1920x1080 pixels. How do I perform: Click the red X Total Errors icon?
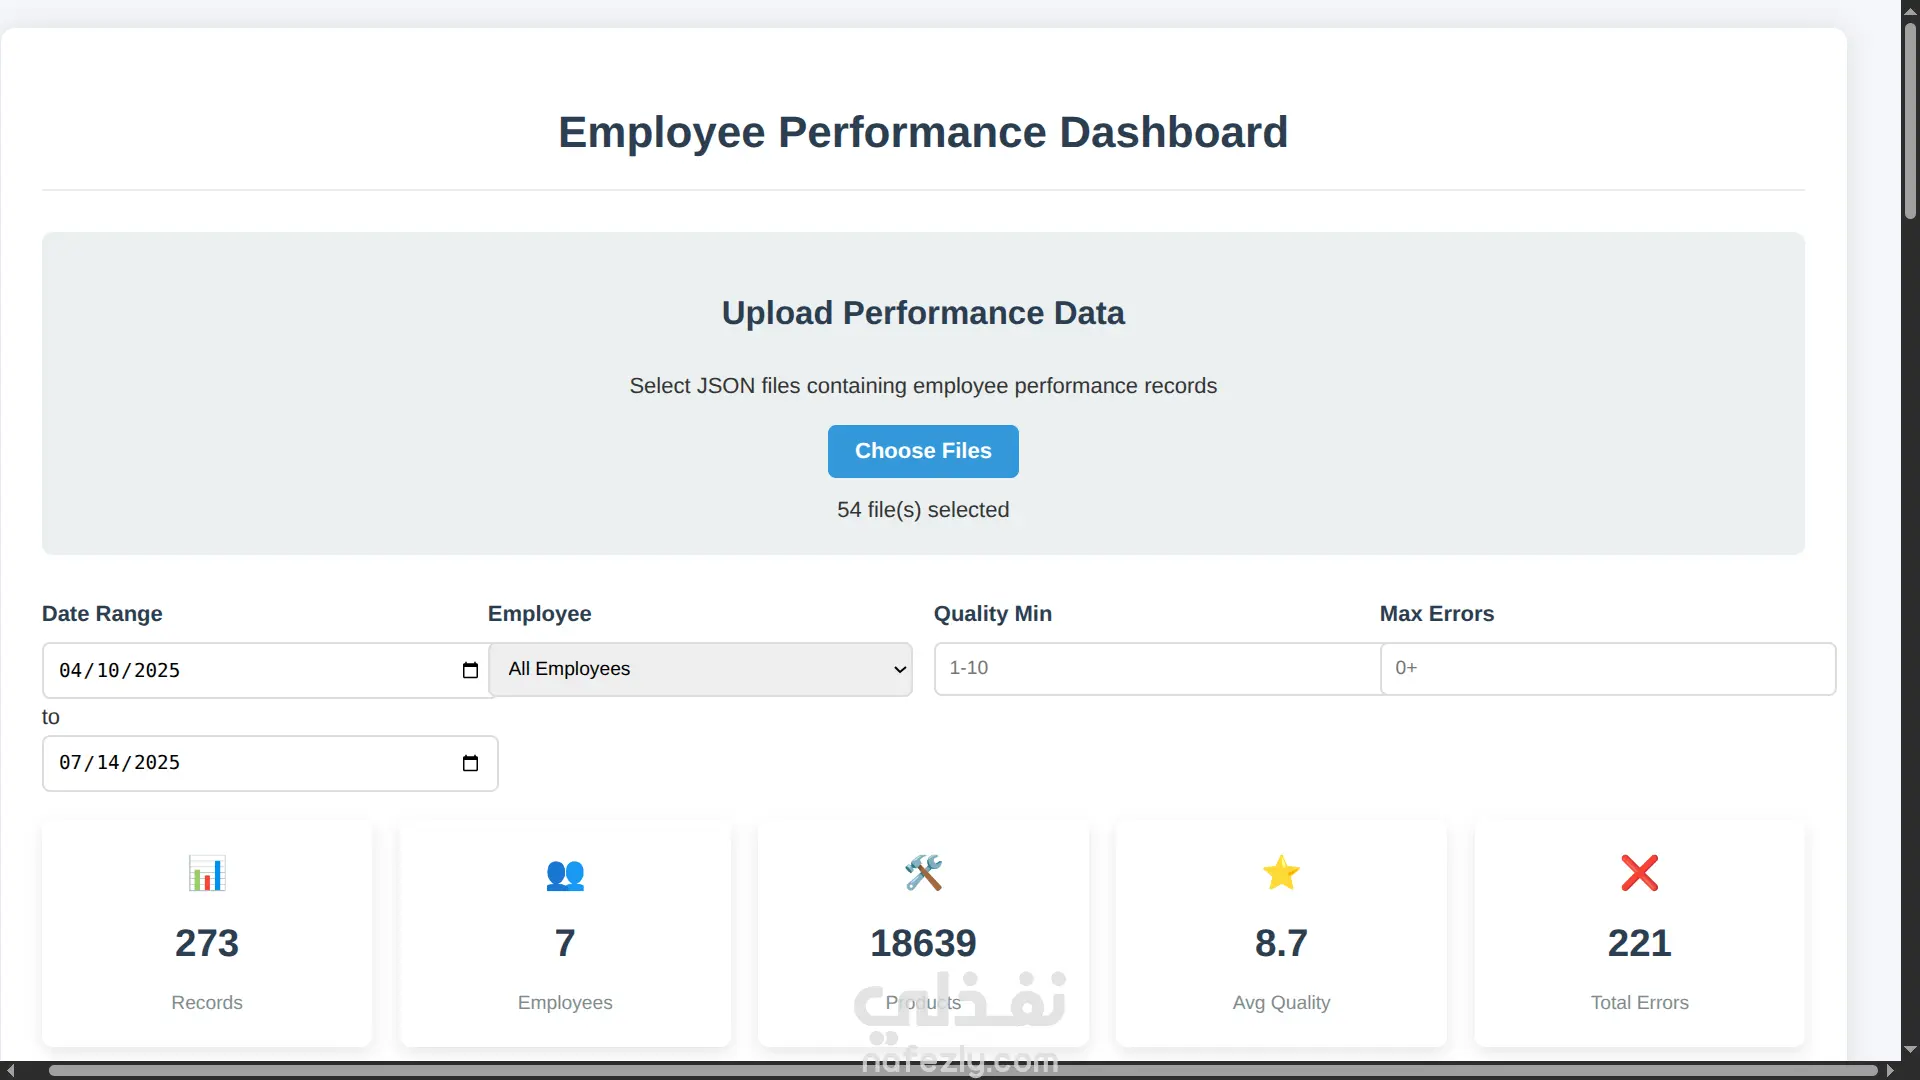point(1639,873)
